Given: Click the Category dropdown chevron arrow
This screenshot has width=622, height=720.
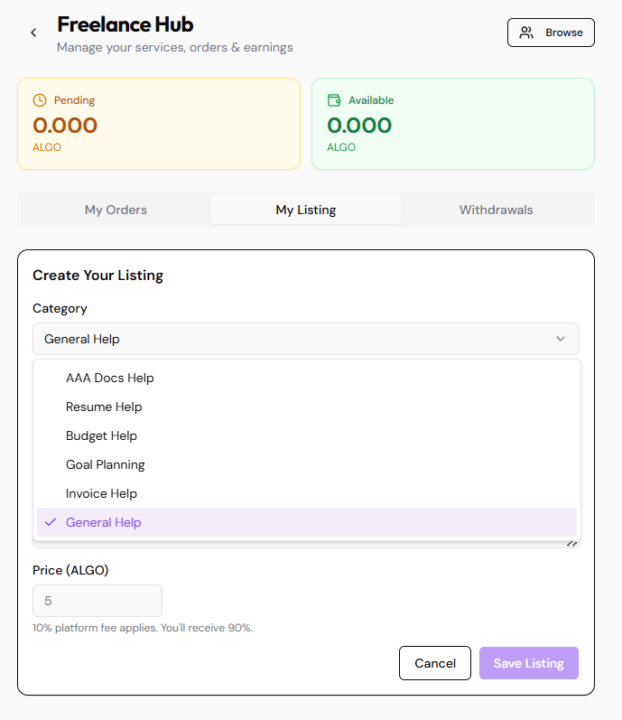Looking at the screenshot, I should (x=560, y=339).
